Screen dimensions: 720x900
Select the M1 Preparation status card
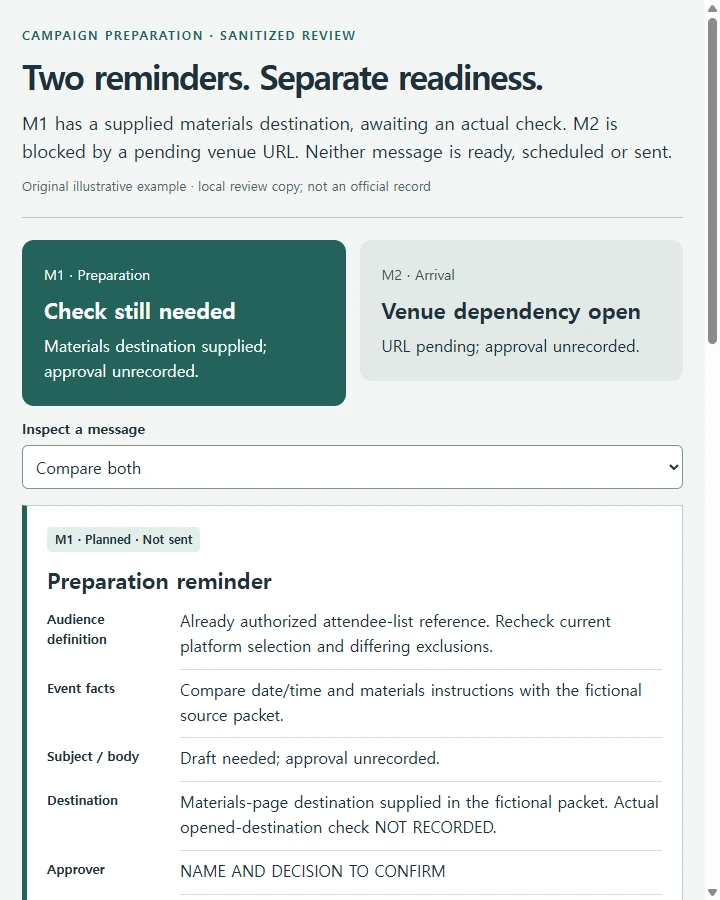pos(184,323)
